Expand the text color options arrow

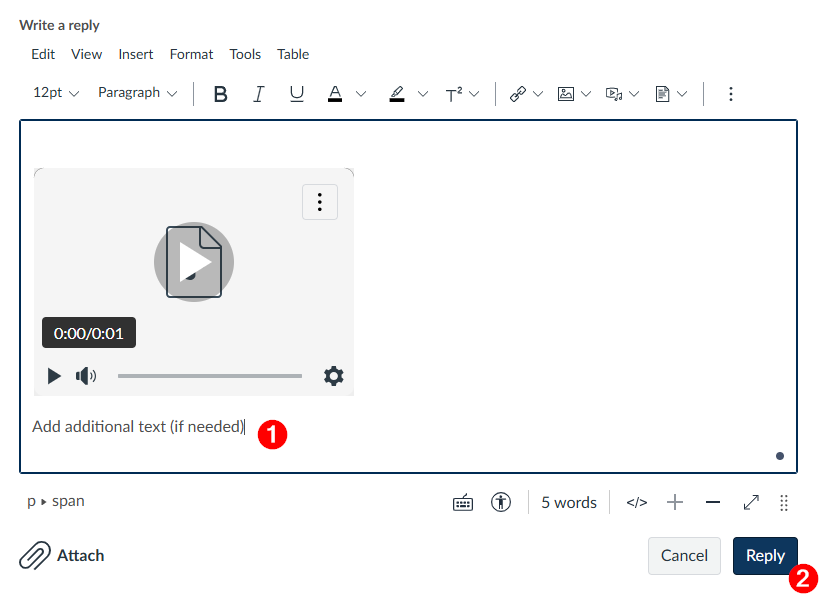(361, 94)
